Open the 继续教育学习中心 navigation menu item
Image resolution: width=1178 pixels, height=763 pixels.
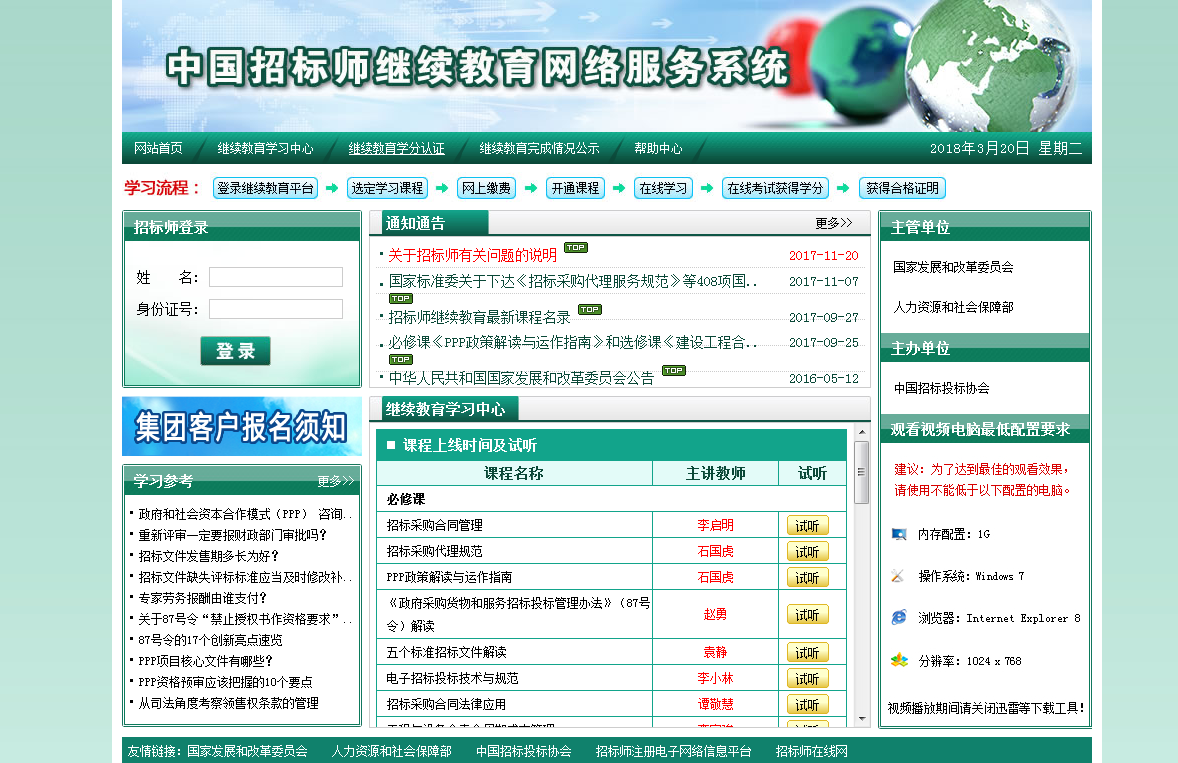pyautogui.click(x=265, y=148)
